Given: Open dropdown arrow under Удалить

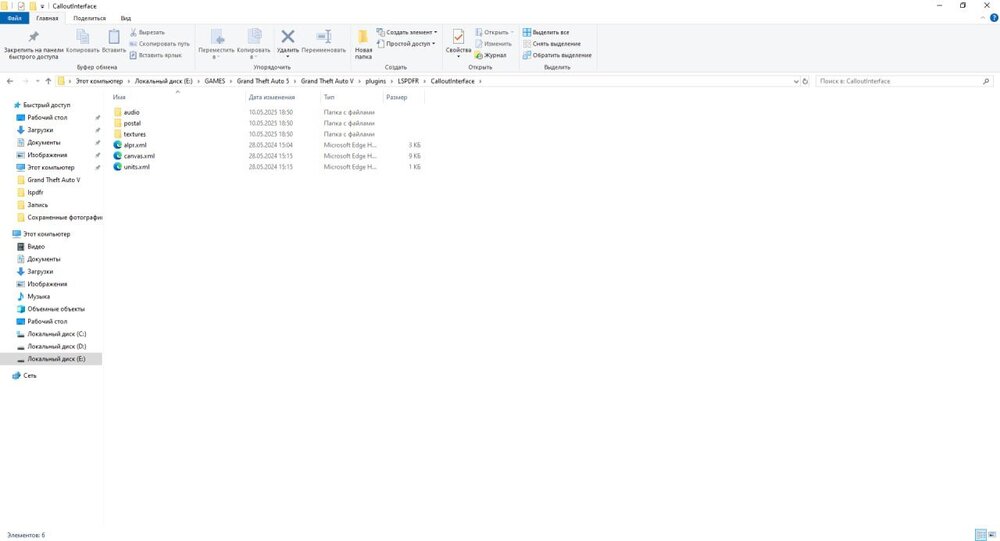Looking at the screenshot, I should 288,57.
